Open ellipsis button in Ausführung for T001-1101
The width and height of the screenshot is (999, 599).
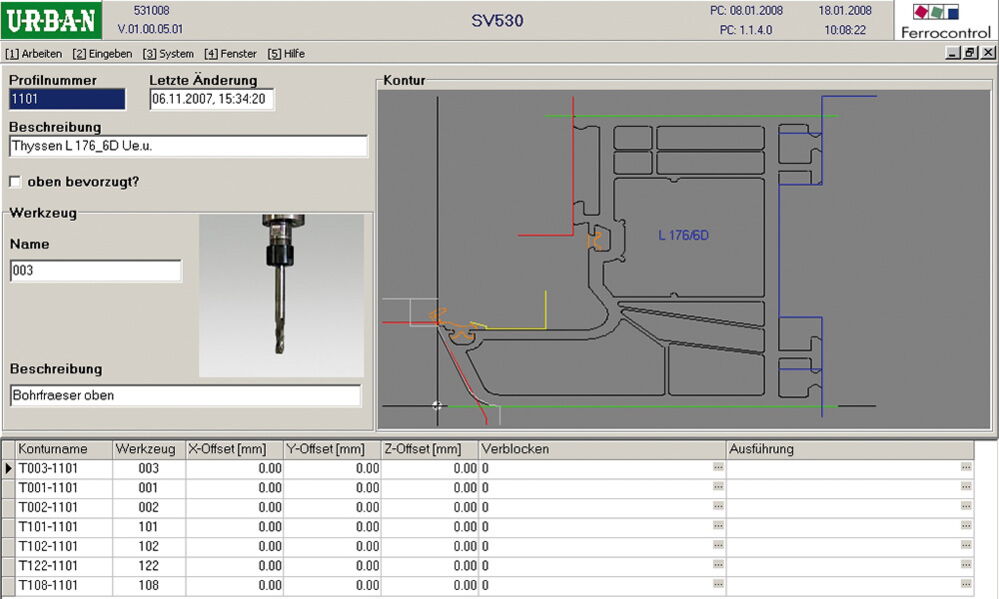965,487
